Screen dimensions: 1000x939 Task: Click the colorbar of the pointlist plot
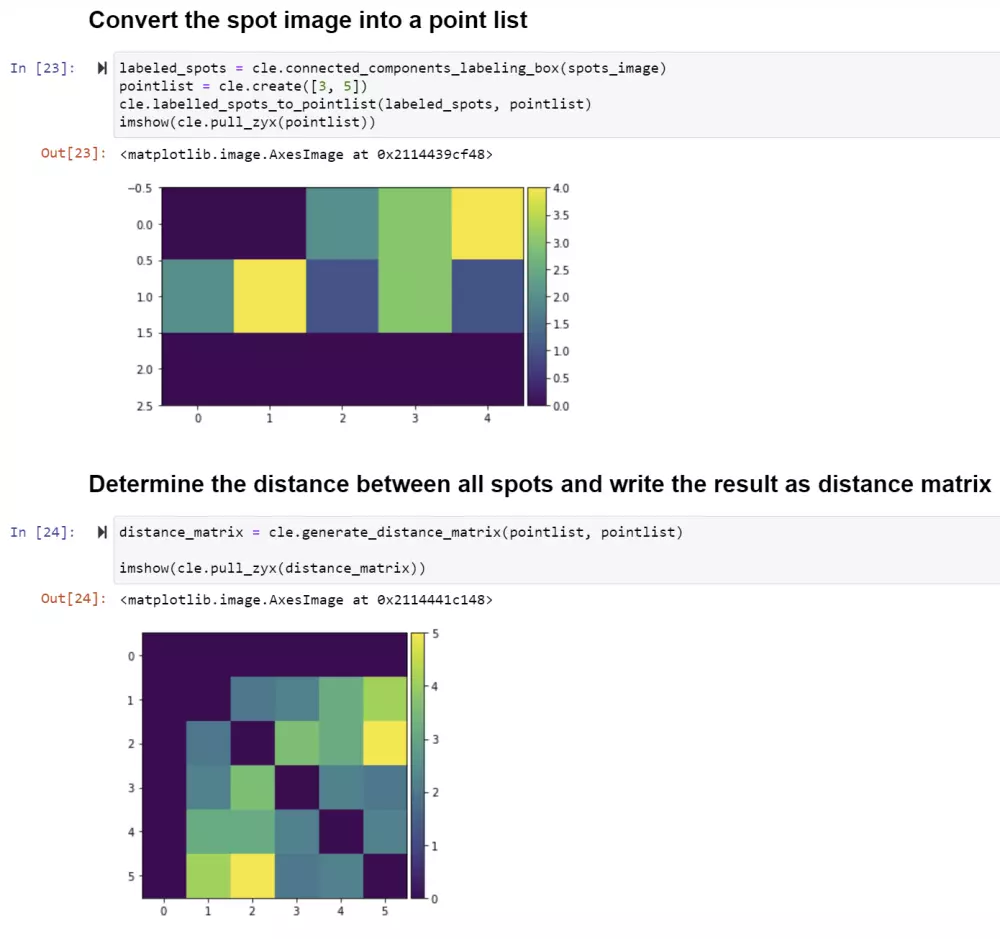coord(535,296)
